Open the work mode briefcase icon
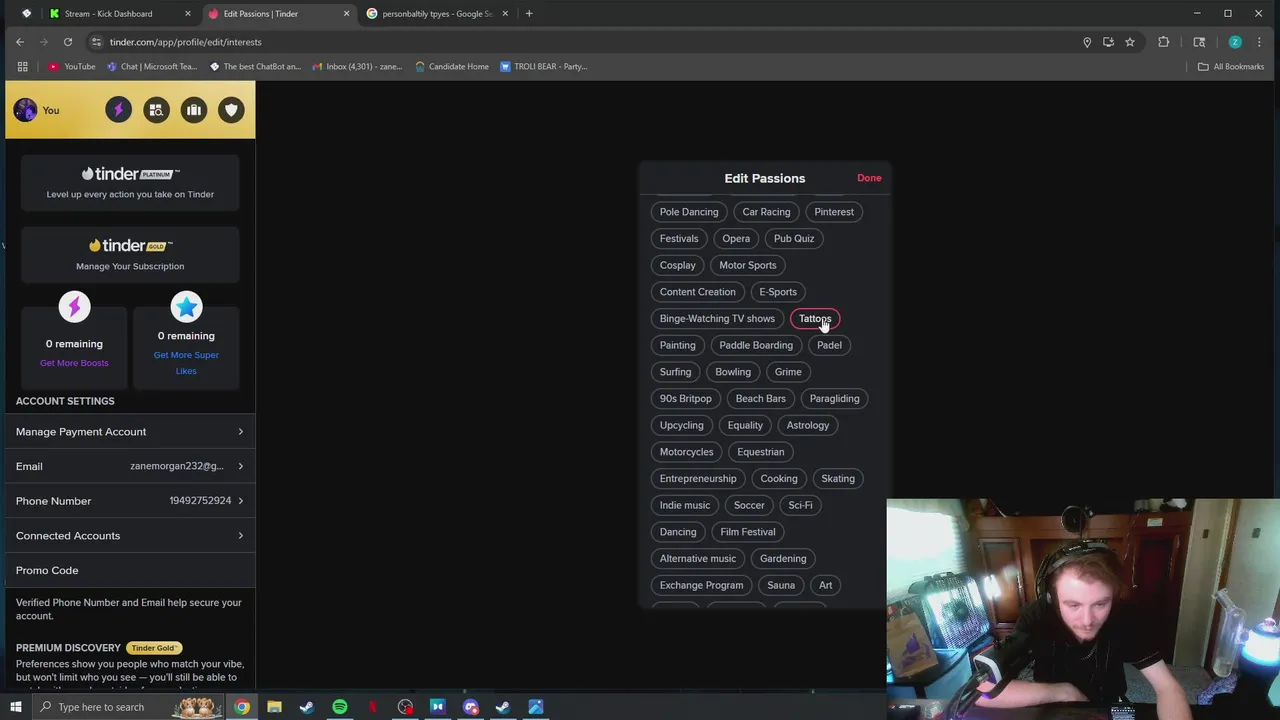1280x720 pixels. [x=194, y=110]
